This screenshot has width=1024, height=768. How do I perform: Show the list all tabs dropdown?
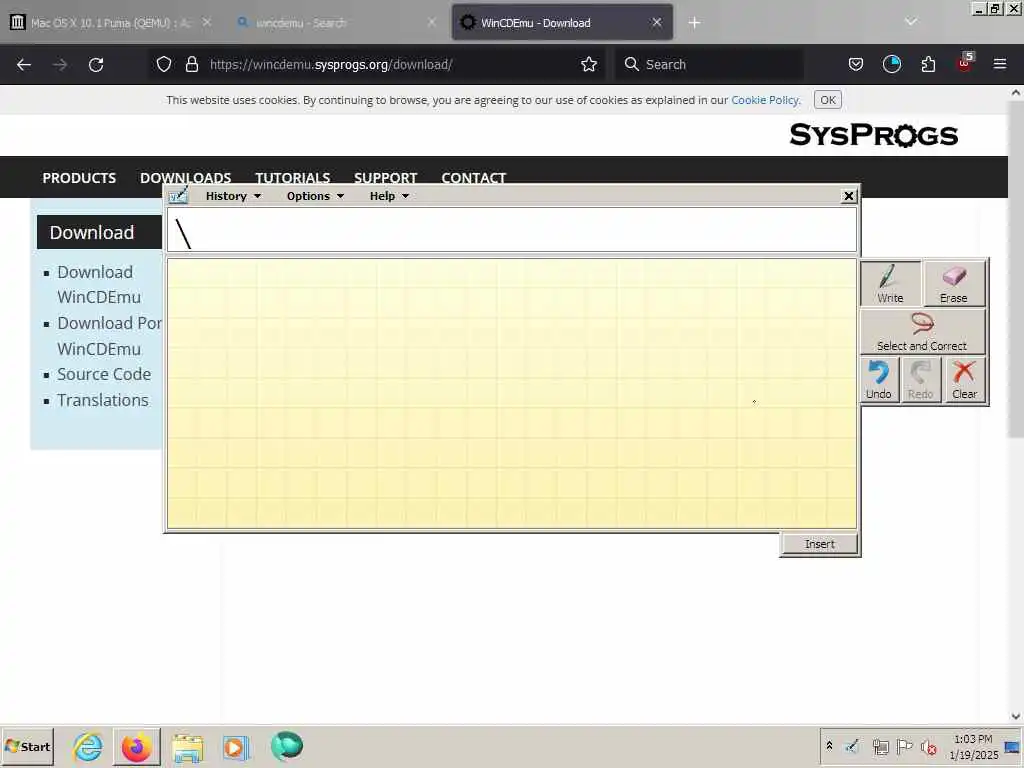click(911, 22)
